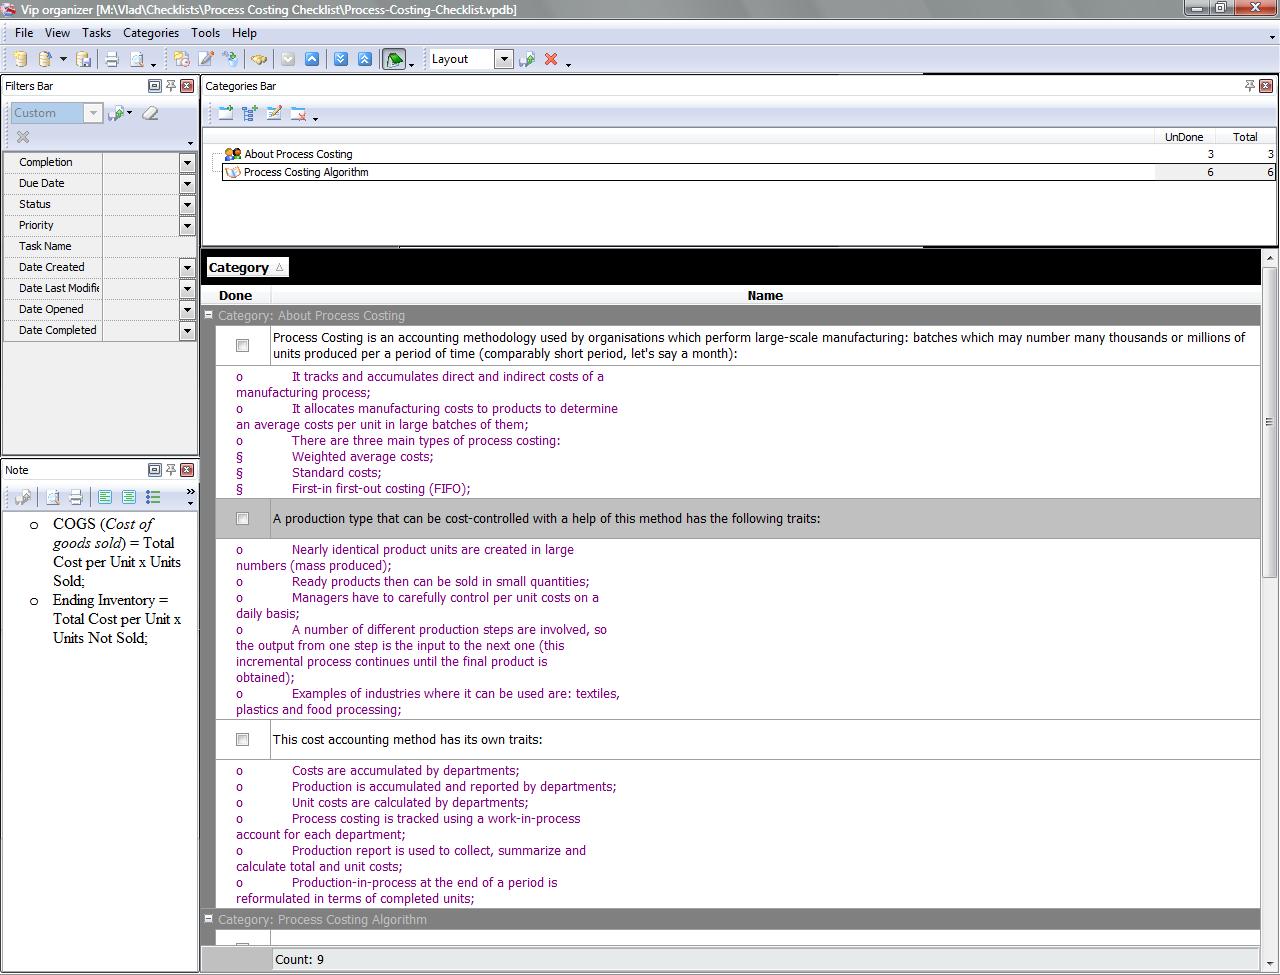
Task: Click the eraser clear filter icon
Action: (x=150, y=113)
